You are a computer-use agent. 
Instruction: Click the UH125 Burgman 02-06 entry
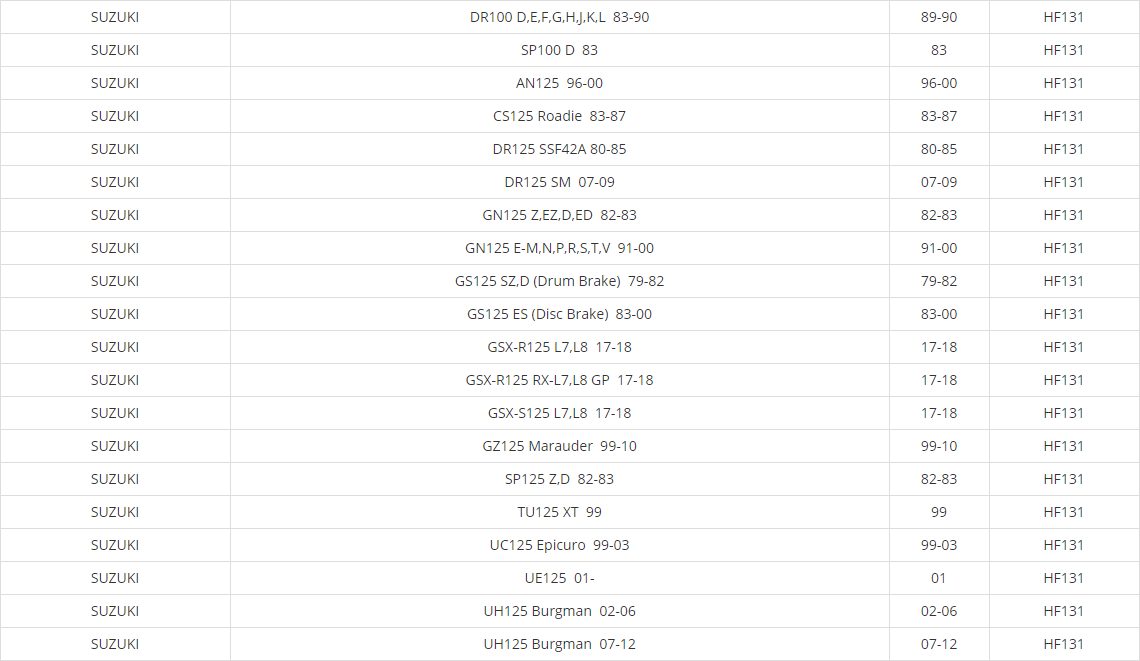tap(559, 611)
